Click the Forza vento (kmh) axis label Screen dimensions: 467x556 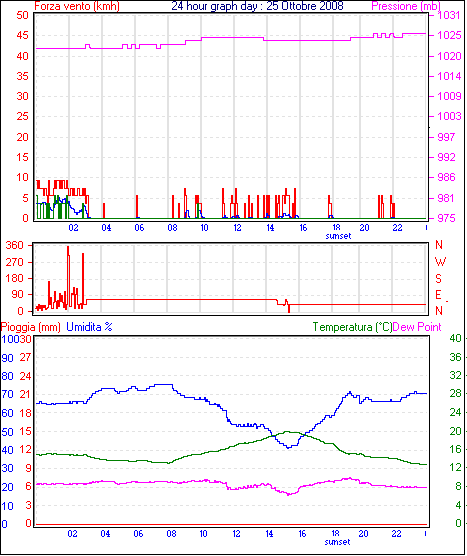(77, 6)
